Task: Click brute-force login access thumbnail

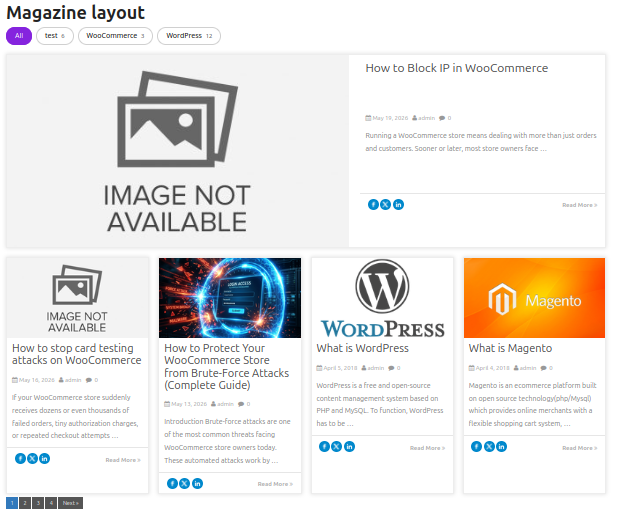Action: pyautogui.click(x=230, y=298)
